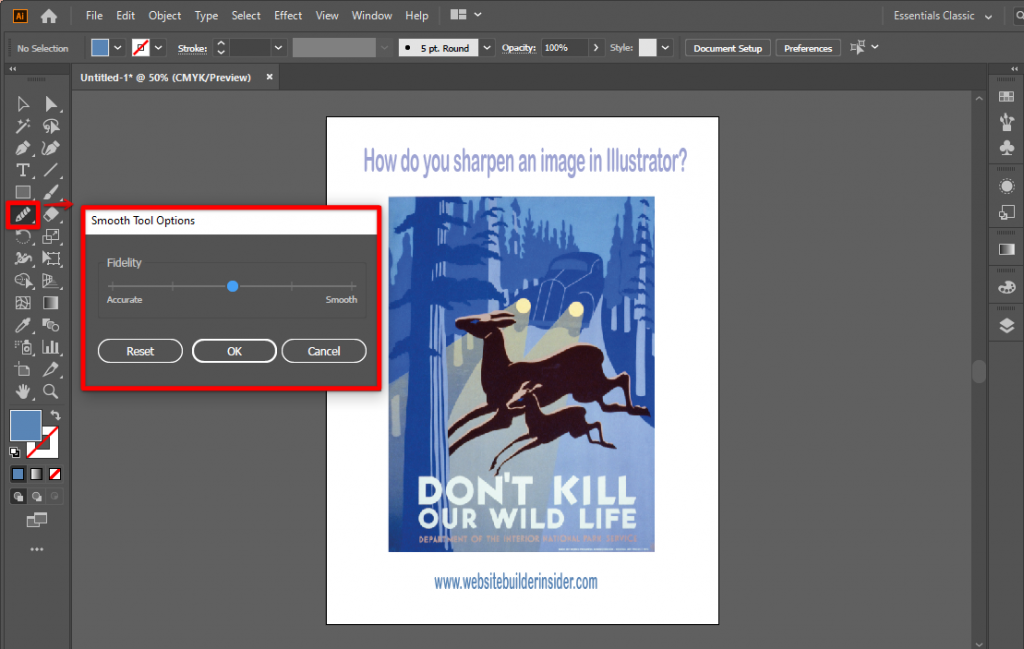Select the Magic Wand tool
Screen dimensions: 1024x649
click(x=24, y=125)
